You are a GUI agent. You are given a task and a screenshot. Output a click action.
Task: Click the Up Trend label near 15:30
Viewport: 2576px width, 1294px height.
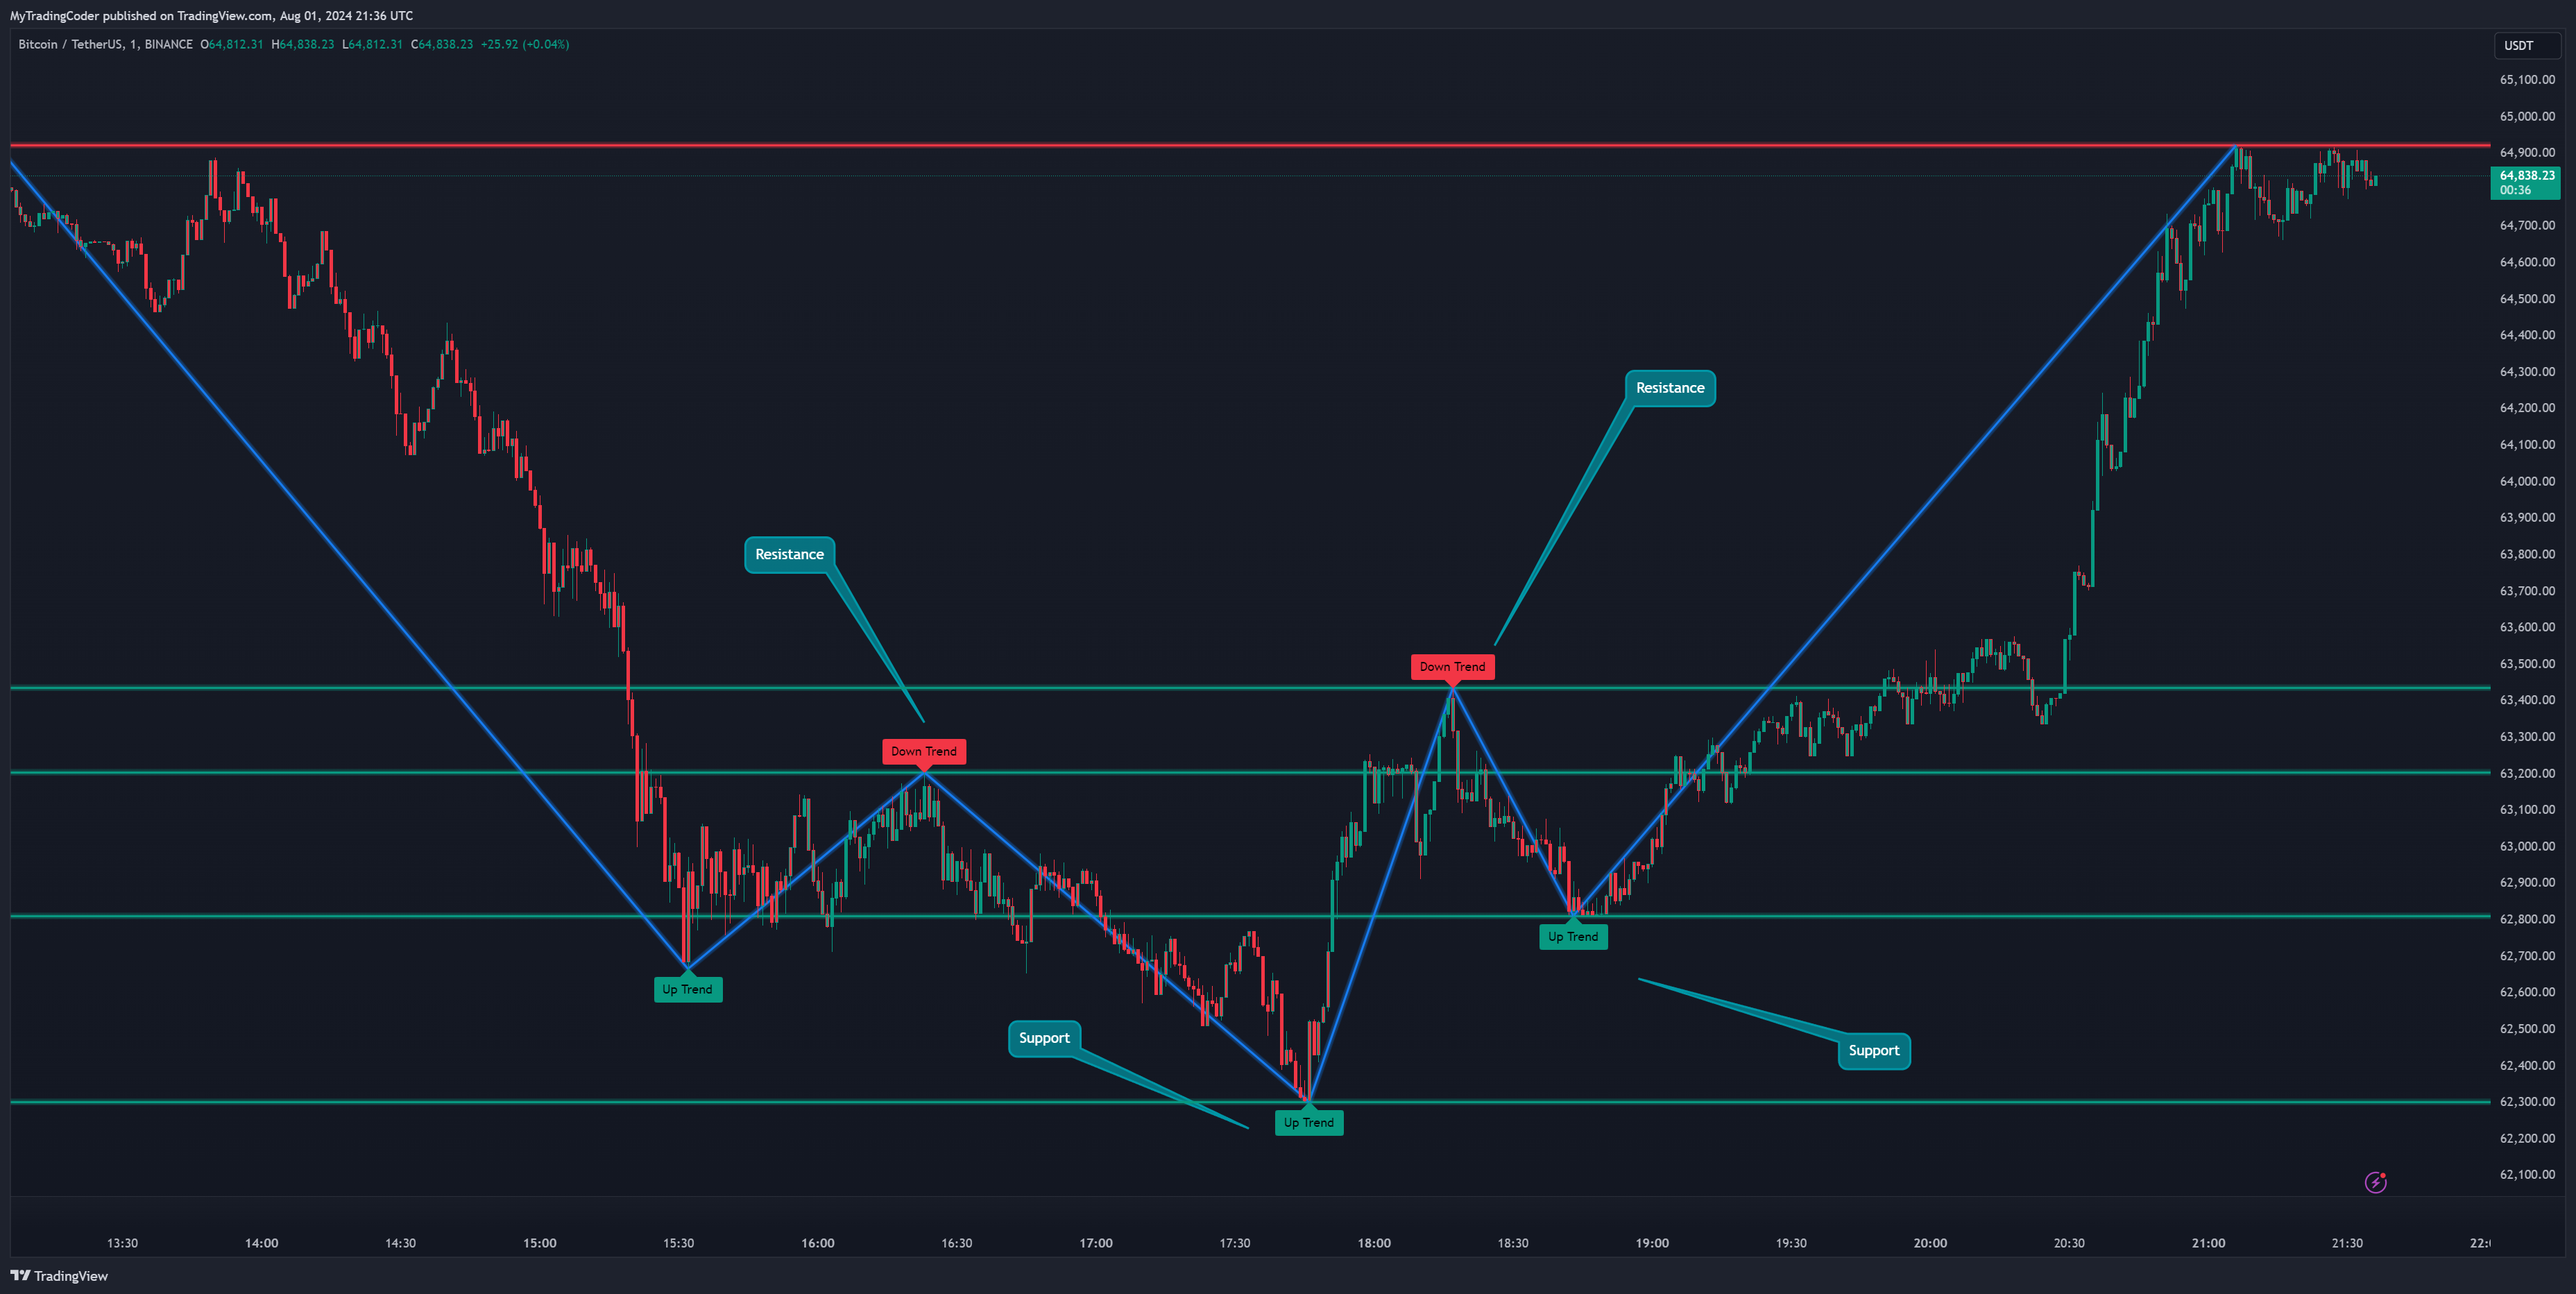pyautogui.click(x=687, y=990)
